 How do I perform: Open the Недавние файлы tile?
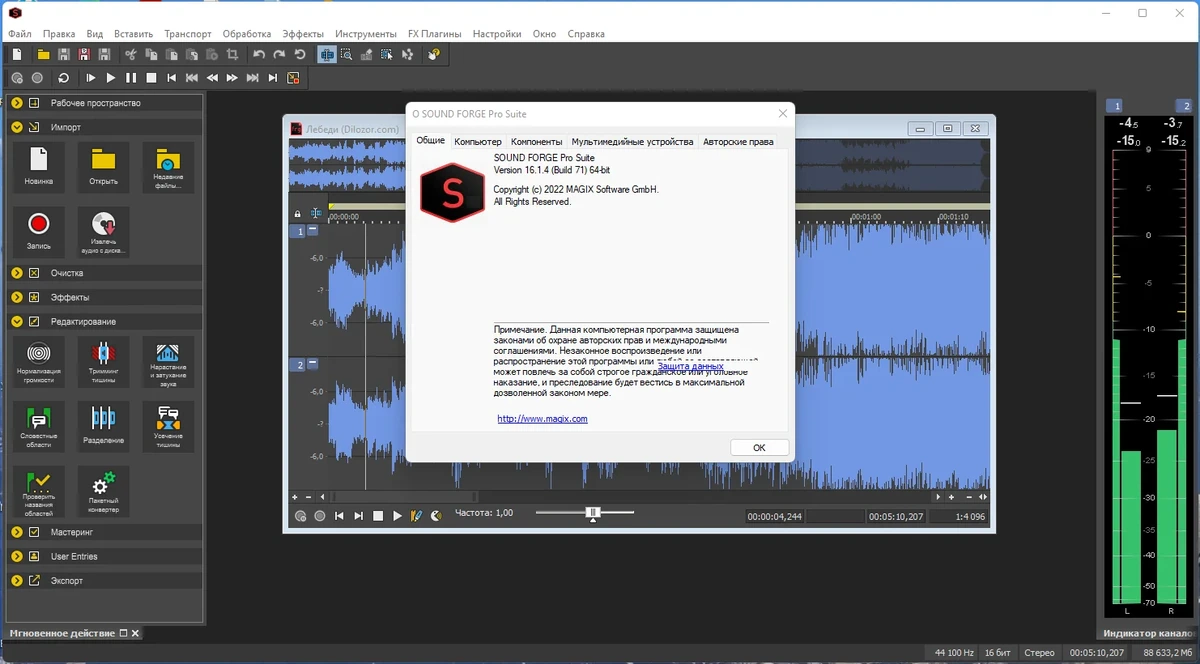(168, 167)
